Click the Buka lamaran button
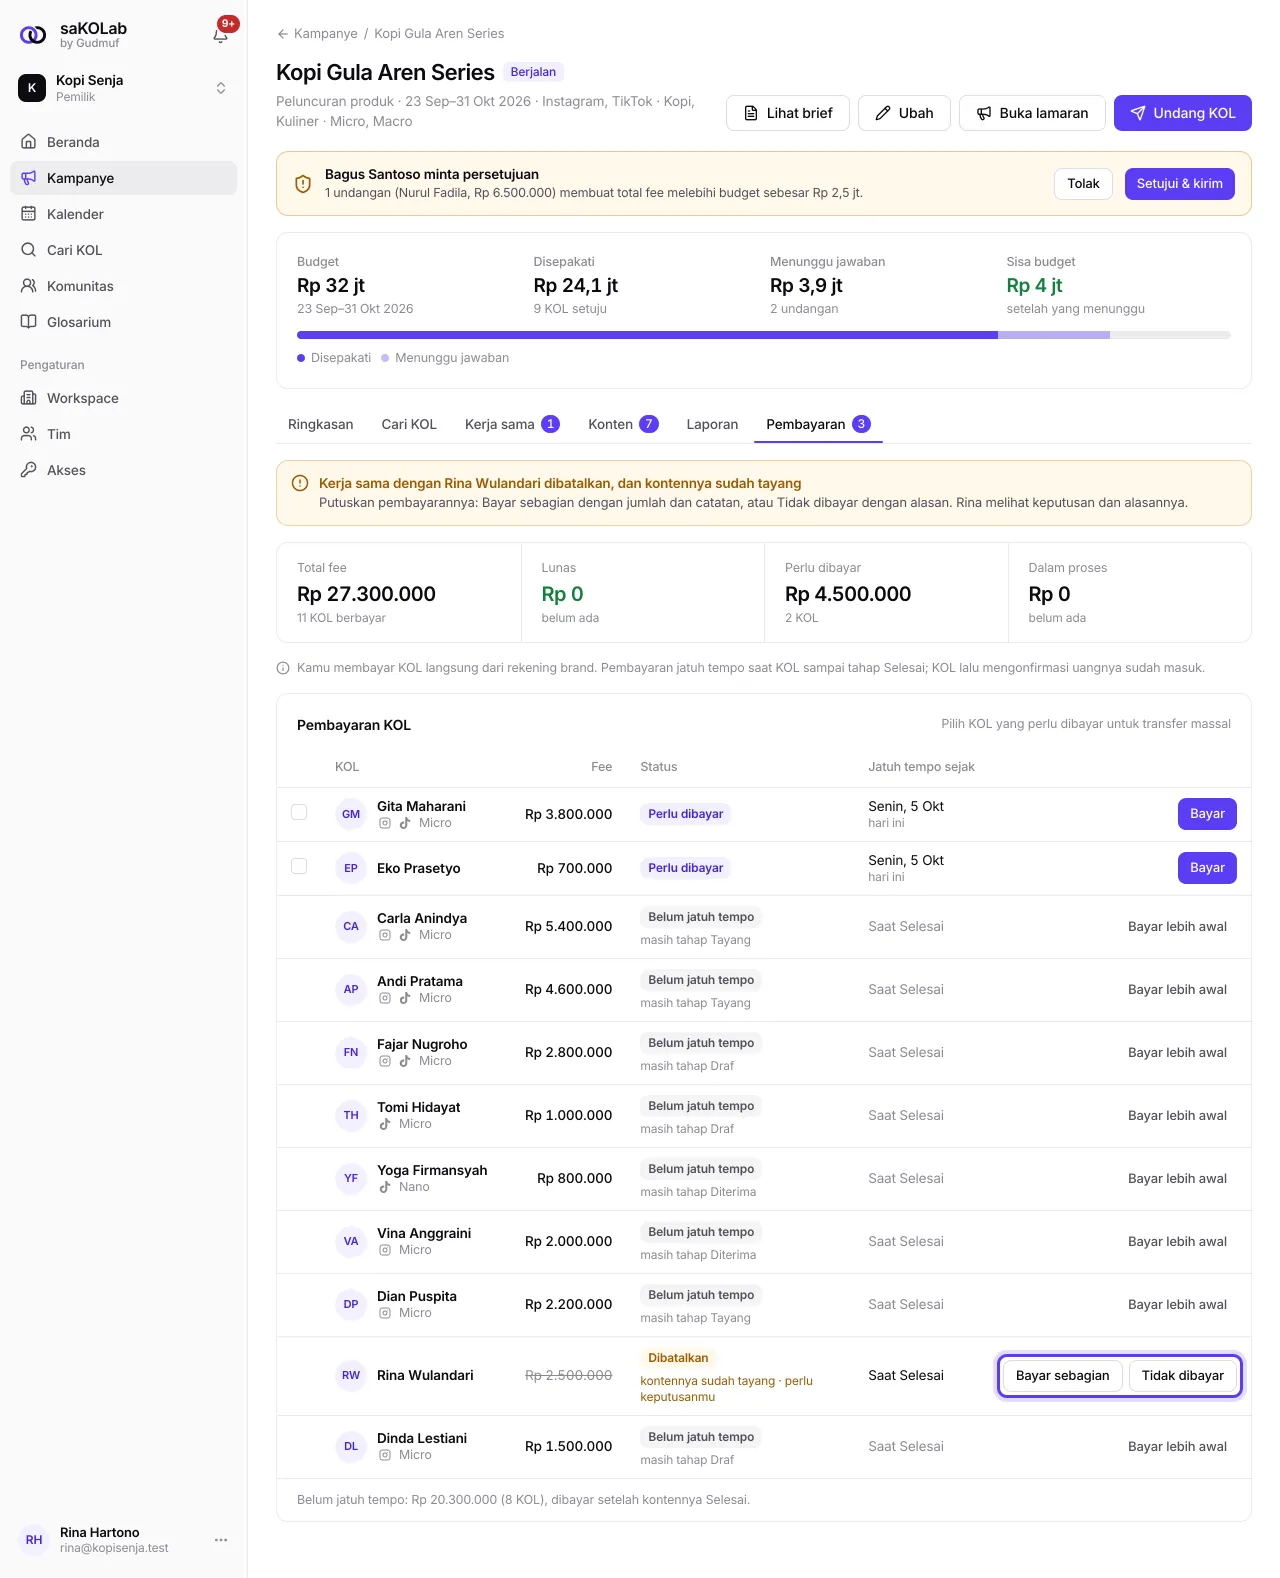 [x=1032, y=113]
